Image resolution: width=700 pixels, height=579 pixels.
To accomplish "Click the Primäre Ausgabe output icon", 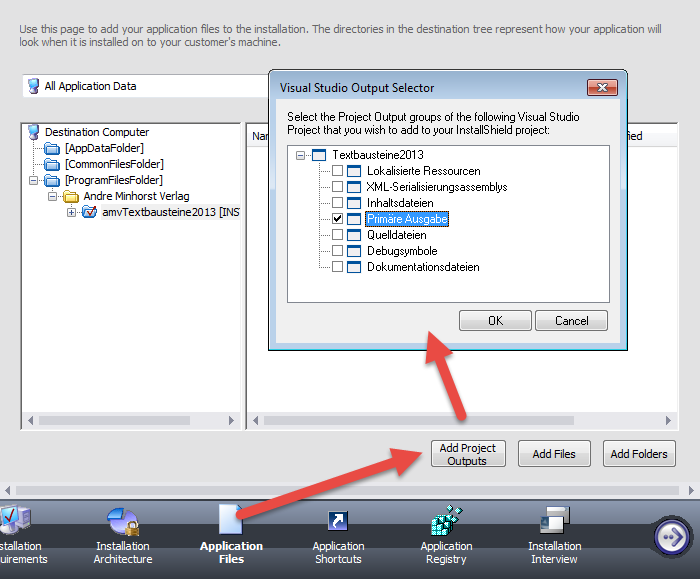I will pyautogui.click(x=354, y=219).
